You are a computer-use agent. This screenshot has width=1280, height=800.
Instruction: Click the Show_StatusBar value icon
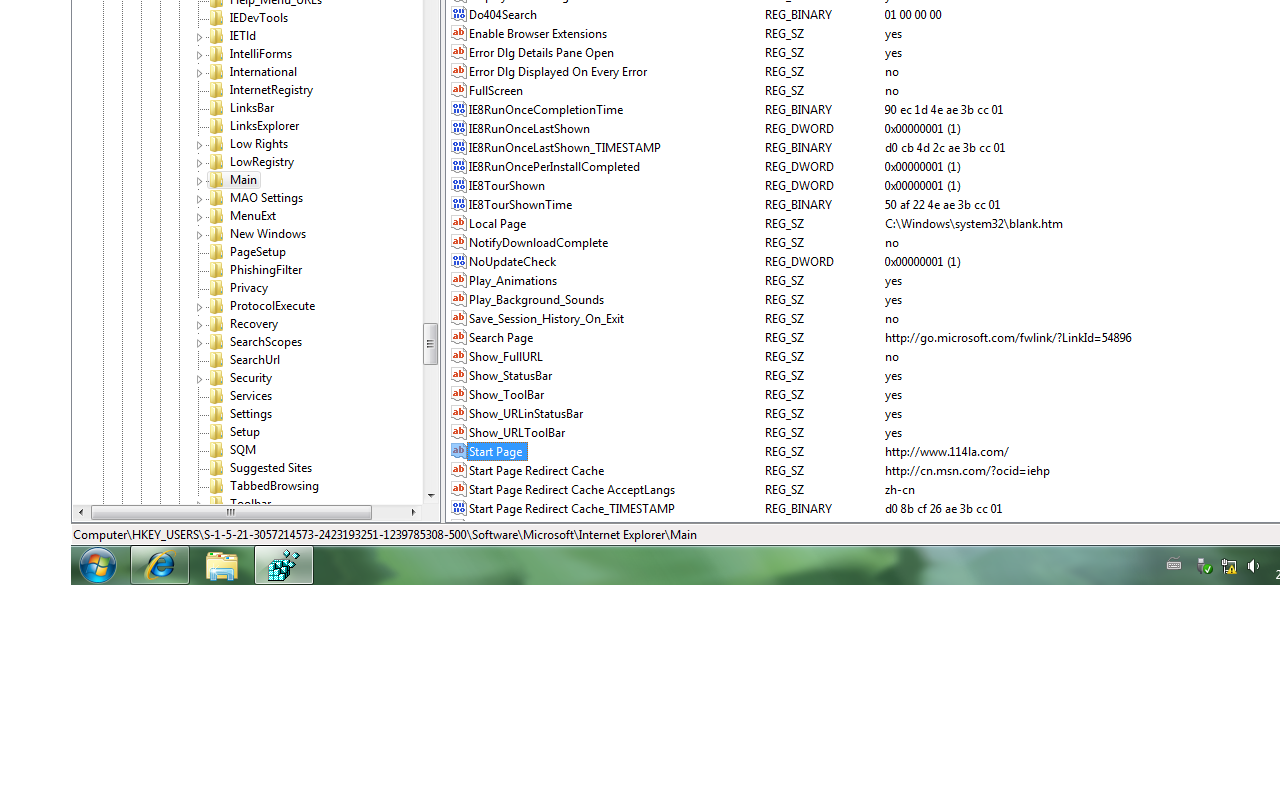point(459,375)
